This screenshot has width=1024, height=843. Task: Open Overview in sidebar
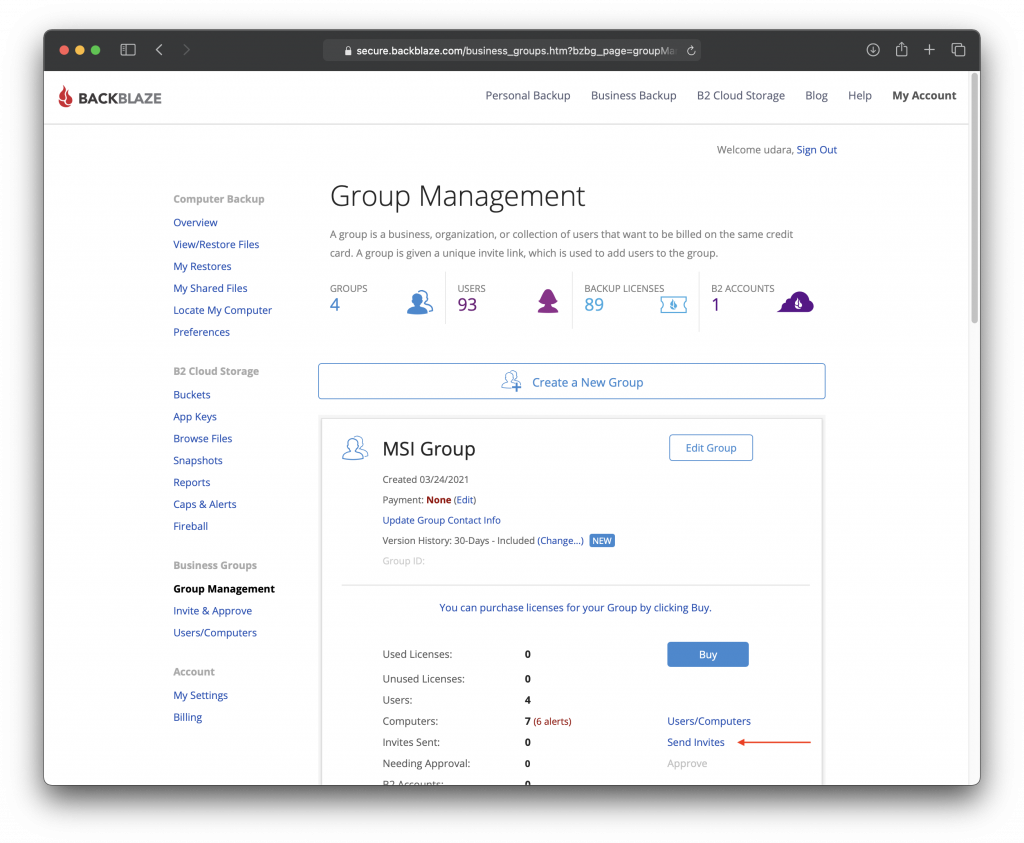tap(195, 223)
